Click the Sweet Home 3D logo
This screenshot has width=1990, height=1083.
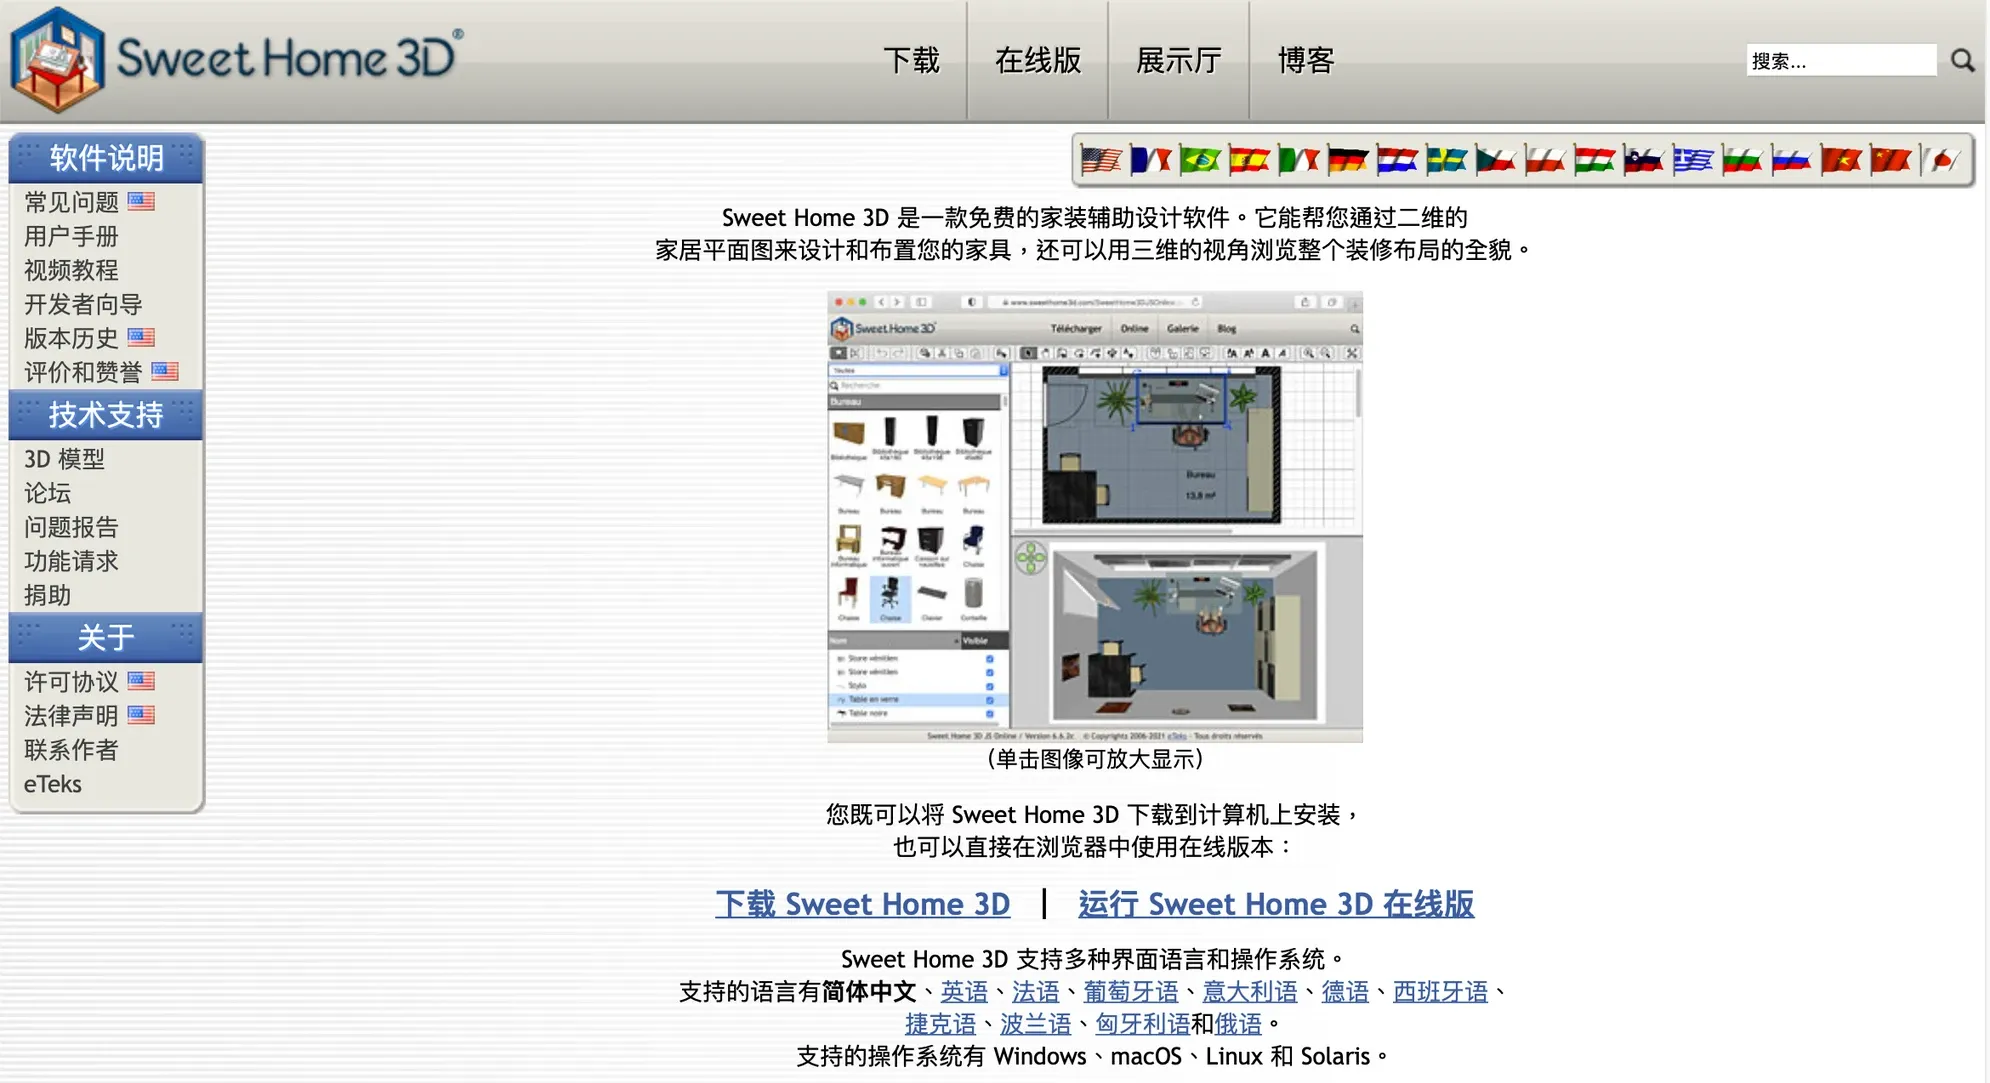click(237, 59)
